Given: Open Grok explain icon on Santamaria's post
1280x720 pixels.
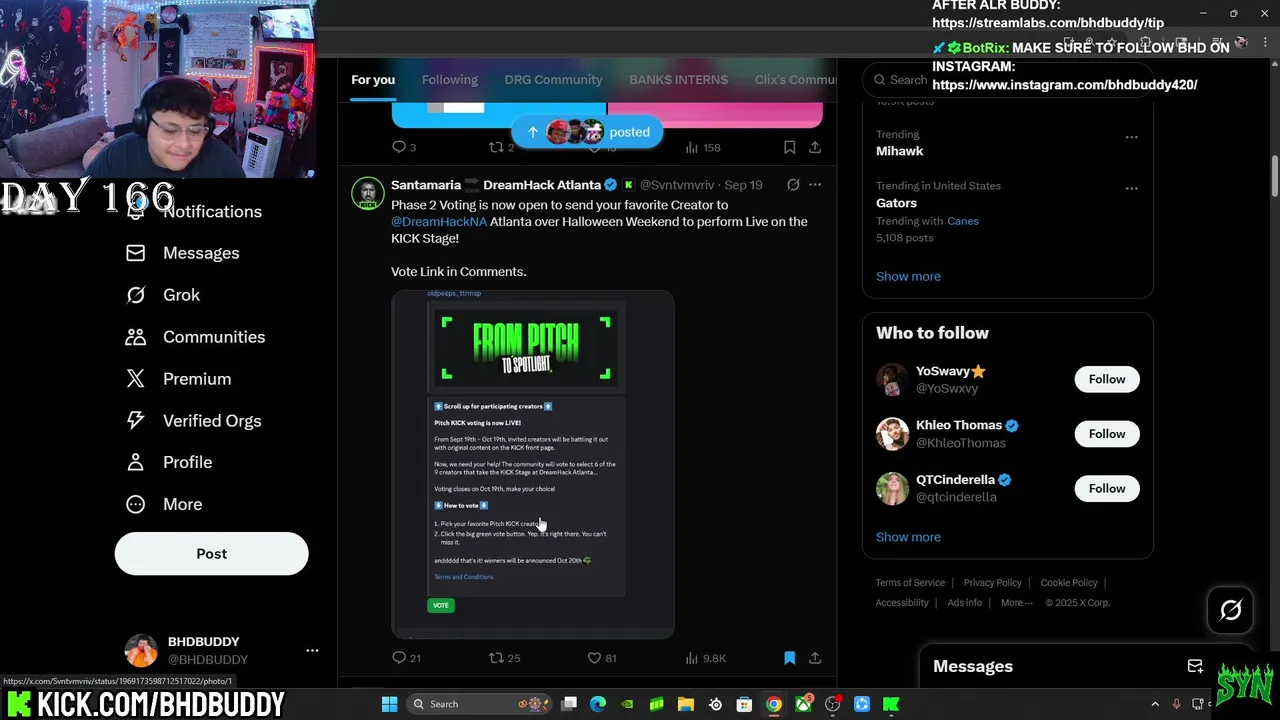Looking at the screenshot, I should pyautogui.click(x=793, y=185).
